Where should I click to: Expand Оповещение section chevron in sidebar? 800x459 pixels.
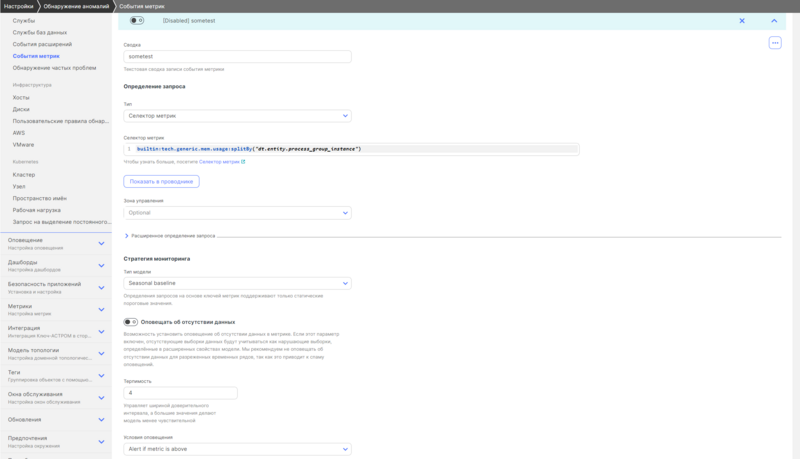(x=101, y=243)
